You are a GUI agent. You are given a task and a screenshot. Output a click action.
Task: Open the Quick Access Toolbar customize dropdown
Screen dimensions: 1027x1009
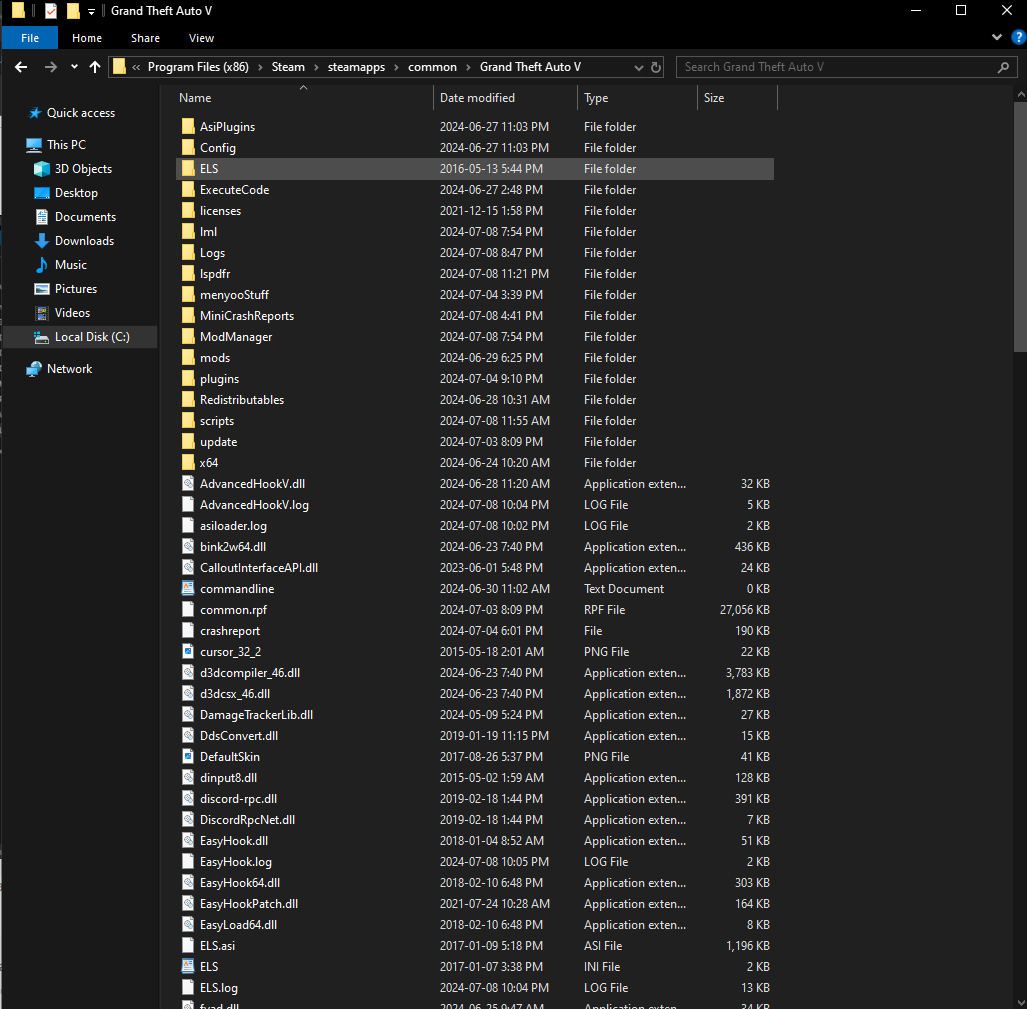pos(92,11)
